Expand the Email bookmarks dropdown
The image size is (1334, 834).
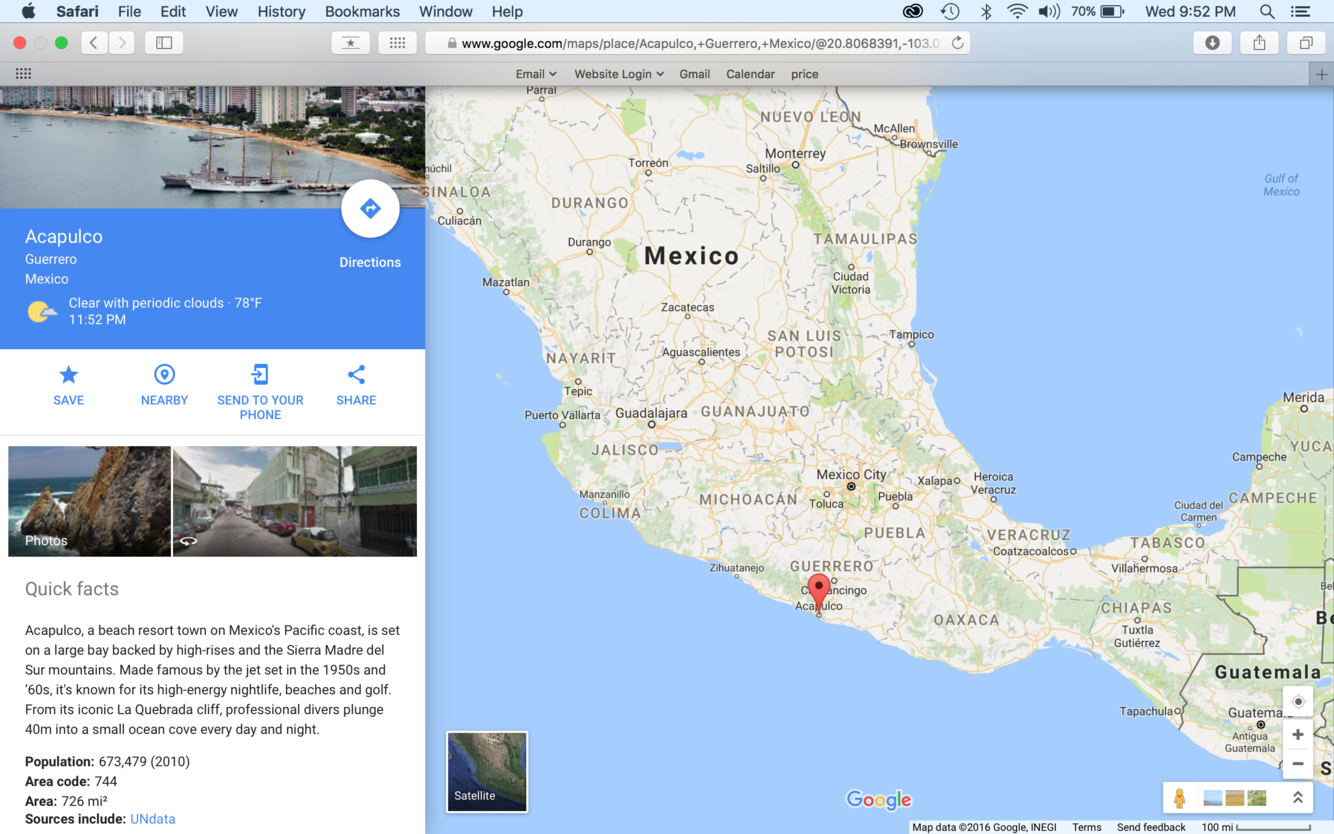[x=536, y=74]
